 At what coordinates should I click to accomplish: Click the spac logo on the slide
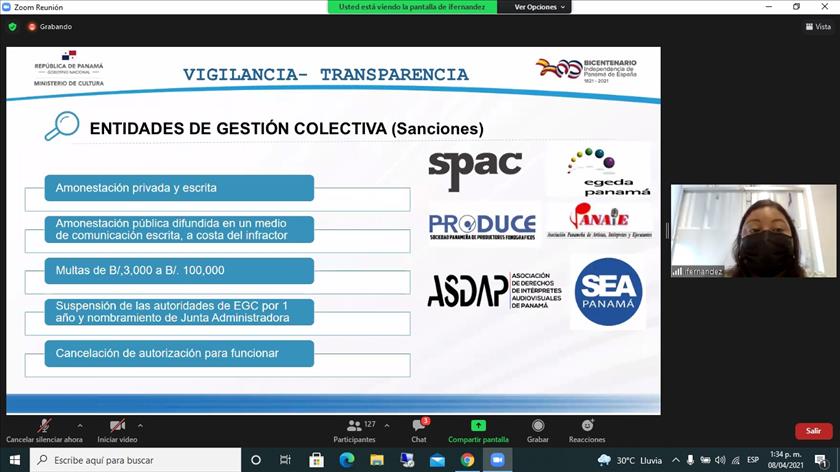coord(475,169)
